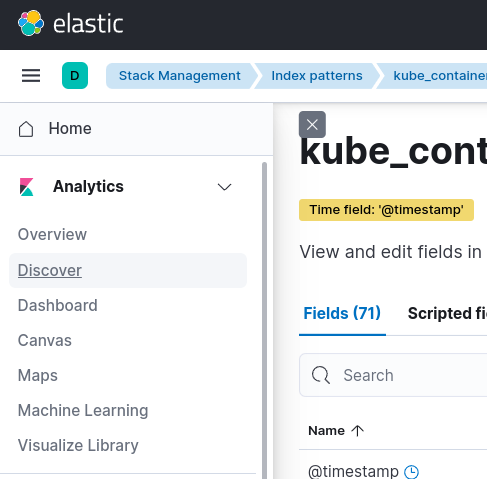Switch to Fields (71) tab
The width and height of the screenshot is (487, 479).
coord(342,313)
